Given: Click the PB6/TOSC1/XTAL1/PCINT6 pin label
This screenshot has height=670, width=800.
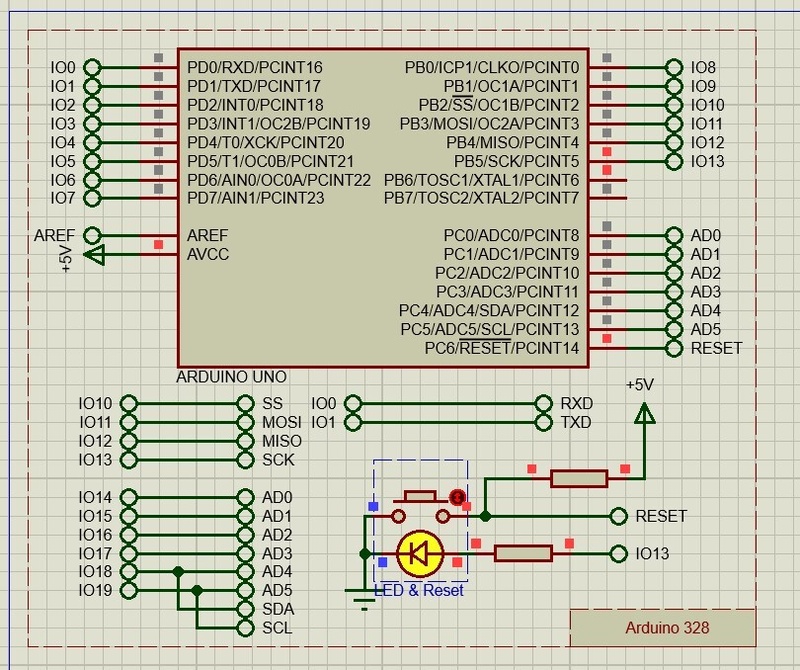Looking at the screenshot, I should pos(482,180).
